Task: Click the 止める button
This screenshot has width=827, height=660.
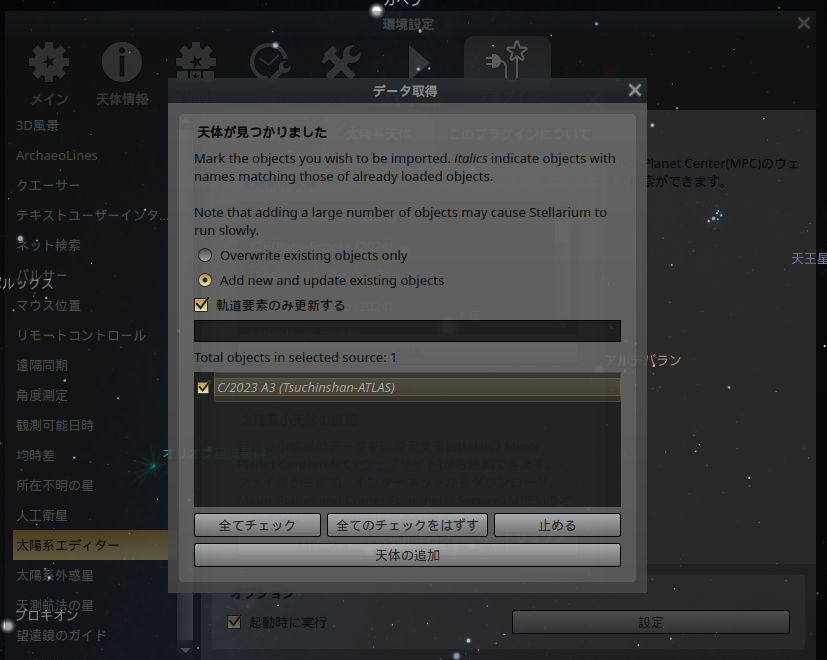Action: (557, 525)
